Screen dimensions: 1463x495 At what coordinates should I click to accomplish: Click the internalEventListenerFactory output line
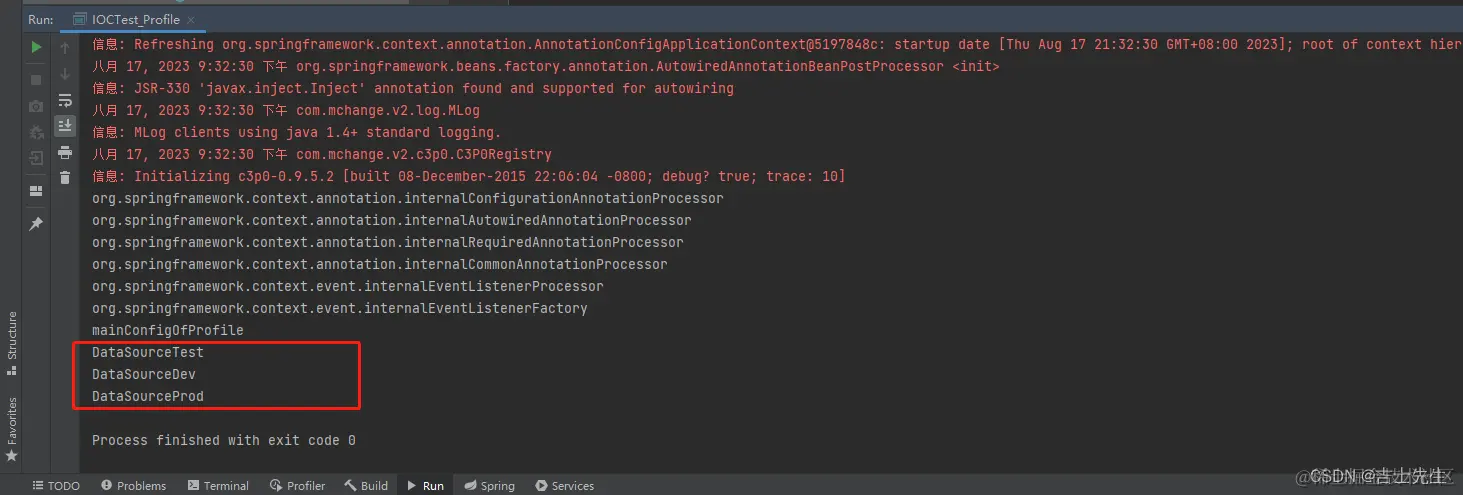tap(340, 308)
